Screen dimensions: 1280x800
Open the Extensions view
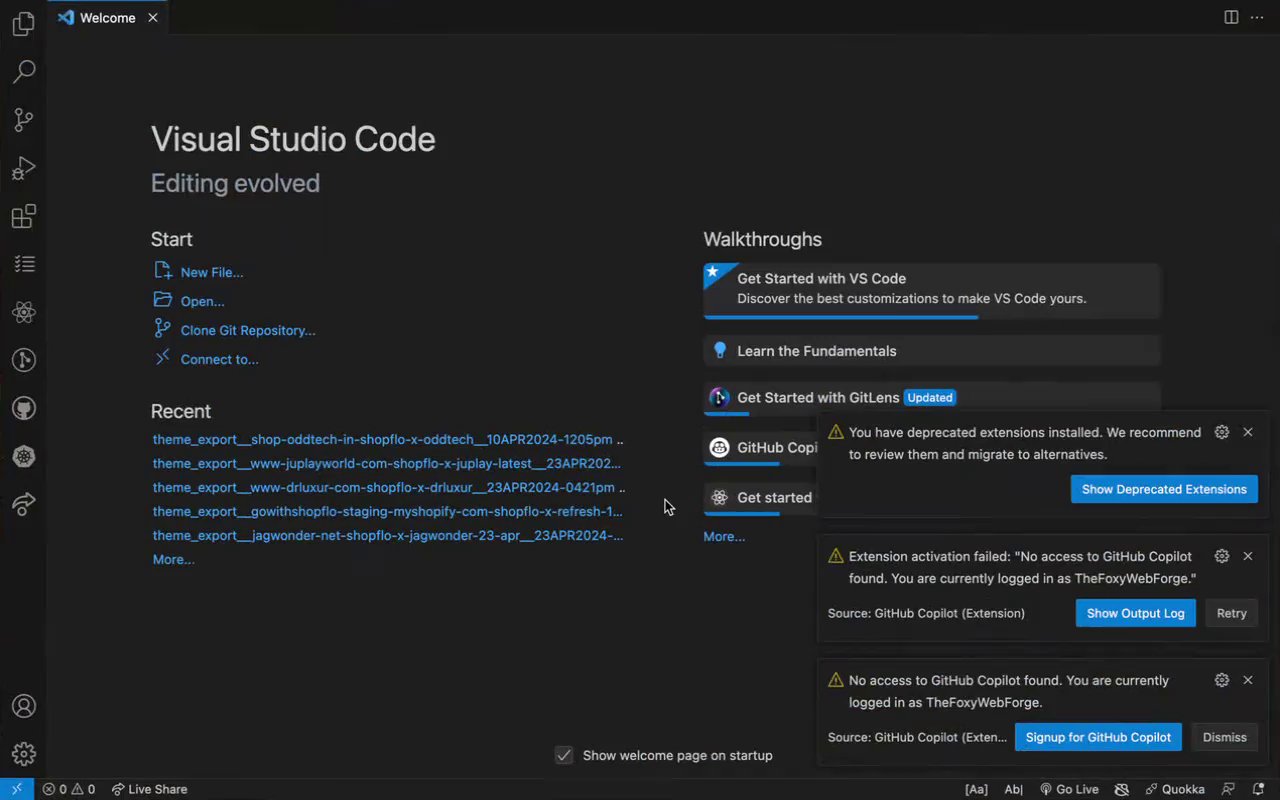click(23, 217)
